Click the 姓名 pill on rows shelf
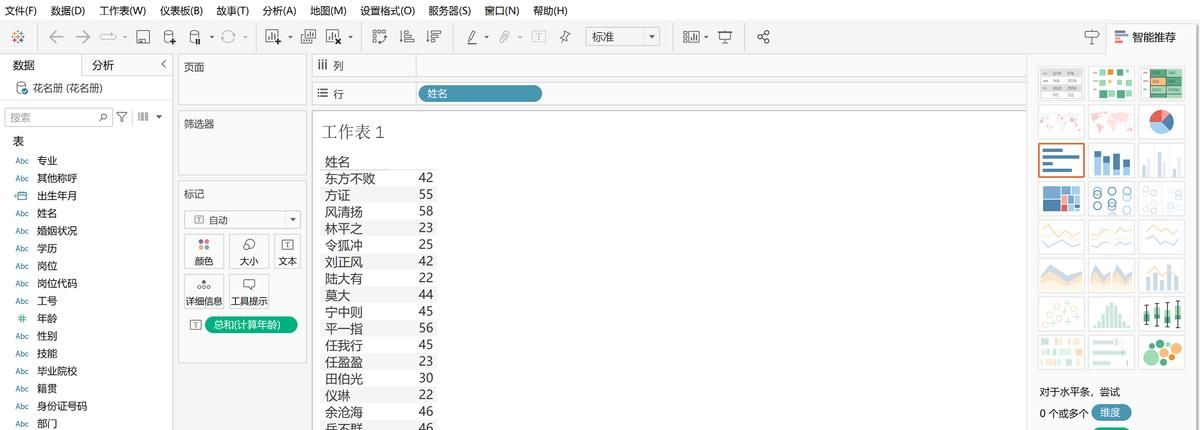 [x=480, y=93]
